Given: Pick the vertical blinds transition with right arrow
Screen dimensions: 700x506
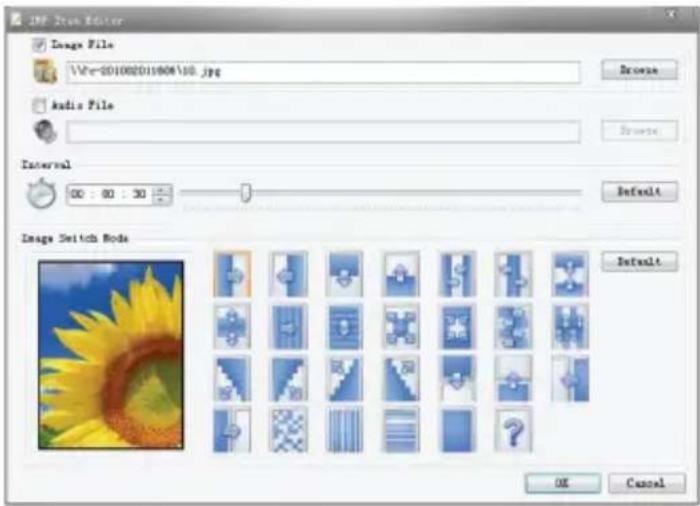Looking at the screenshot, I should point(288,326).
